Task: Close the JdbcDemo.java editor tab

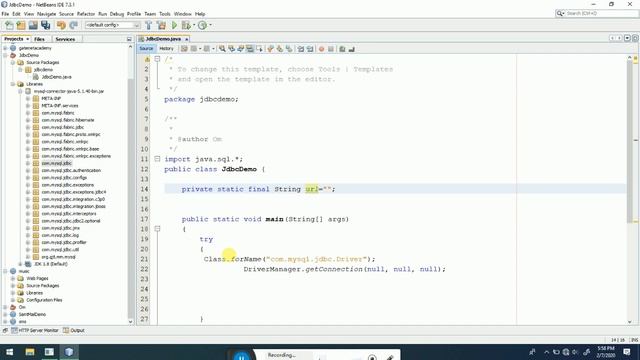Action: tap(187, 39)
